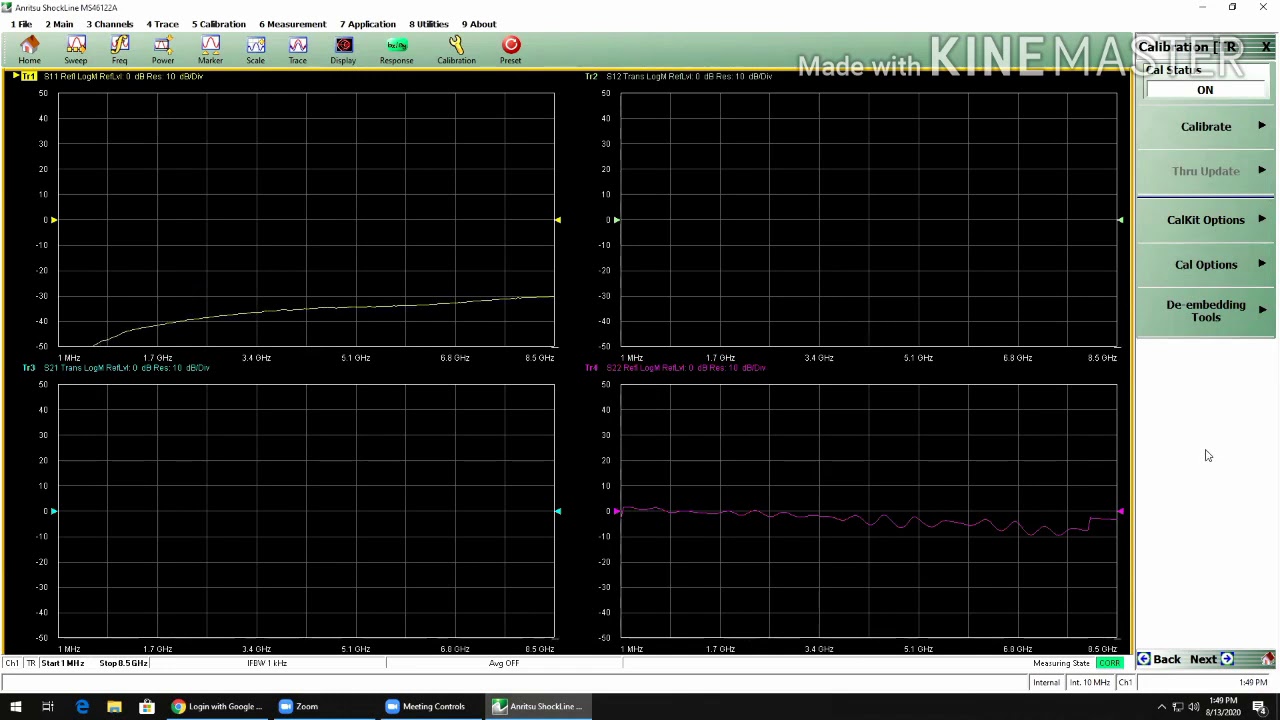Launch Edge from the taskbar
1280x720 pixels.
[82, 707]
